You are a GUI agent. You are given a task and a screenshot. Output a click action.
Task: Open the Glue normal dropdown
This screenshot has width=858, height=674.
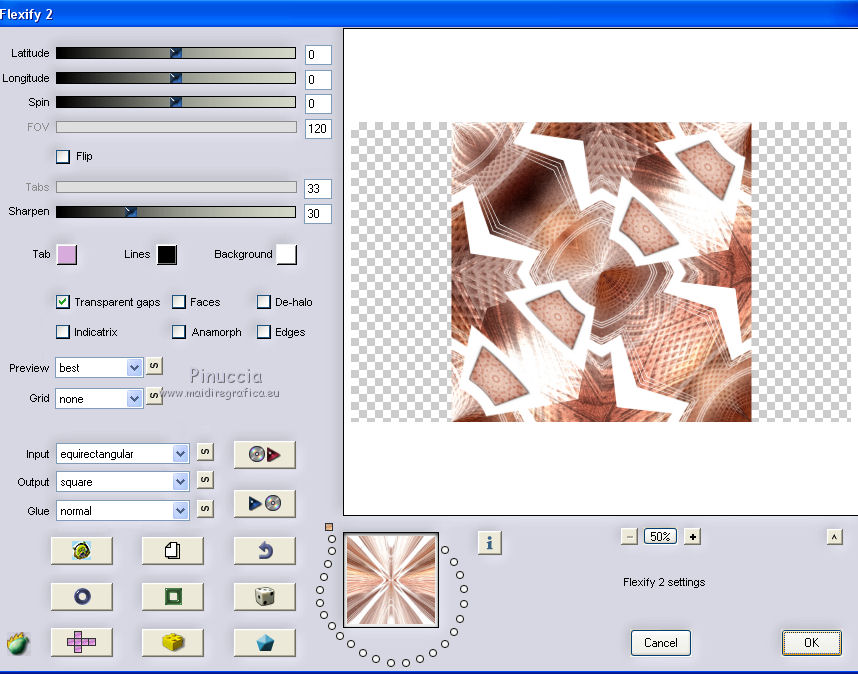(x=123, y=511)
